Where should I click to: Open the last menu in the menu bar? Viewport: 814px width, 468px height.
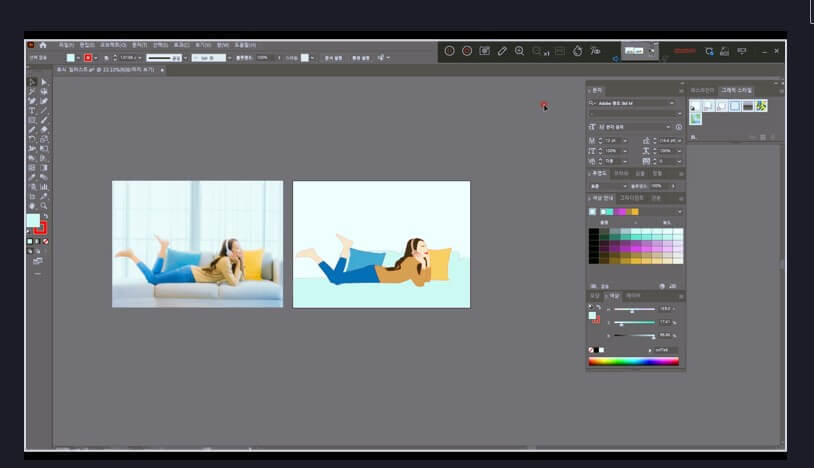click(x=245, y=45)
